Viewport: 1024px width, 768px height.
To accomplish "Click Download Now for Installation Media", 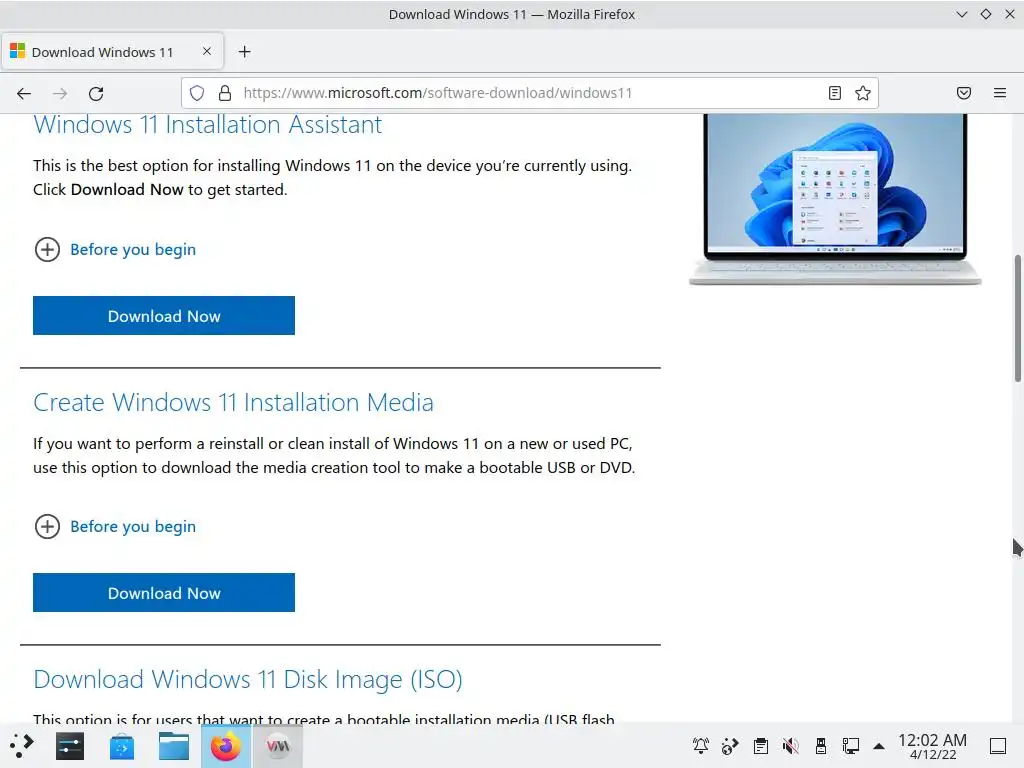I will [x=164, y=592].
